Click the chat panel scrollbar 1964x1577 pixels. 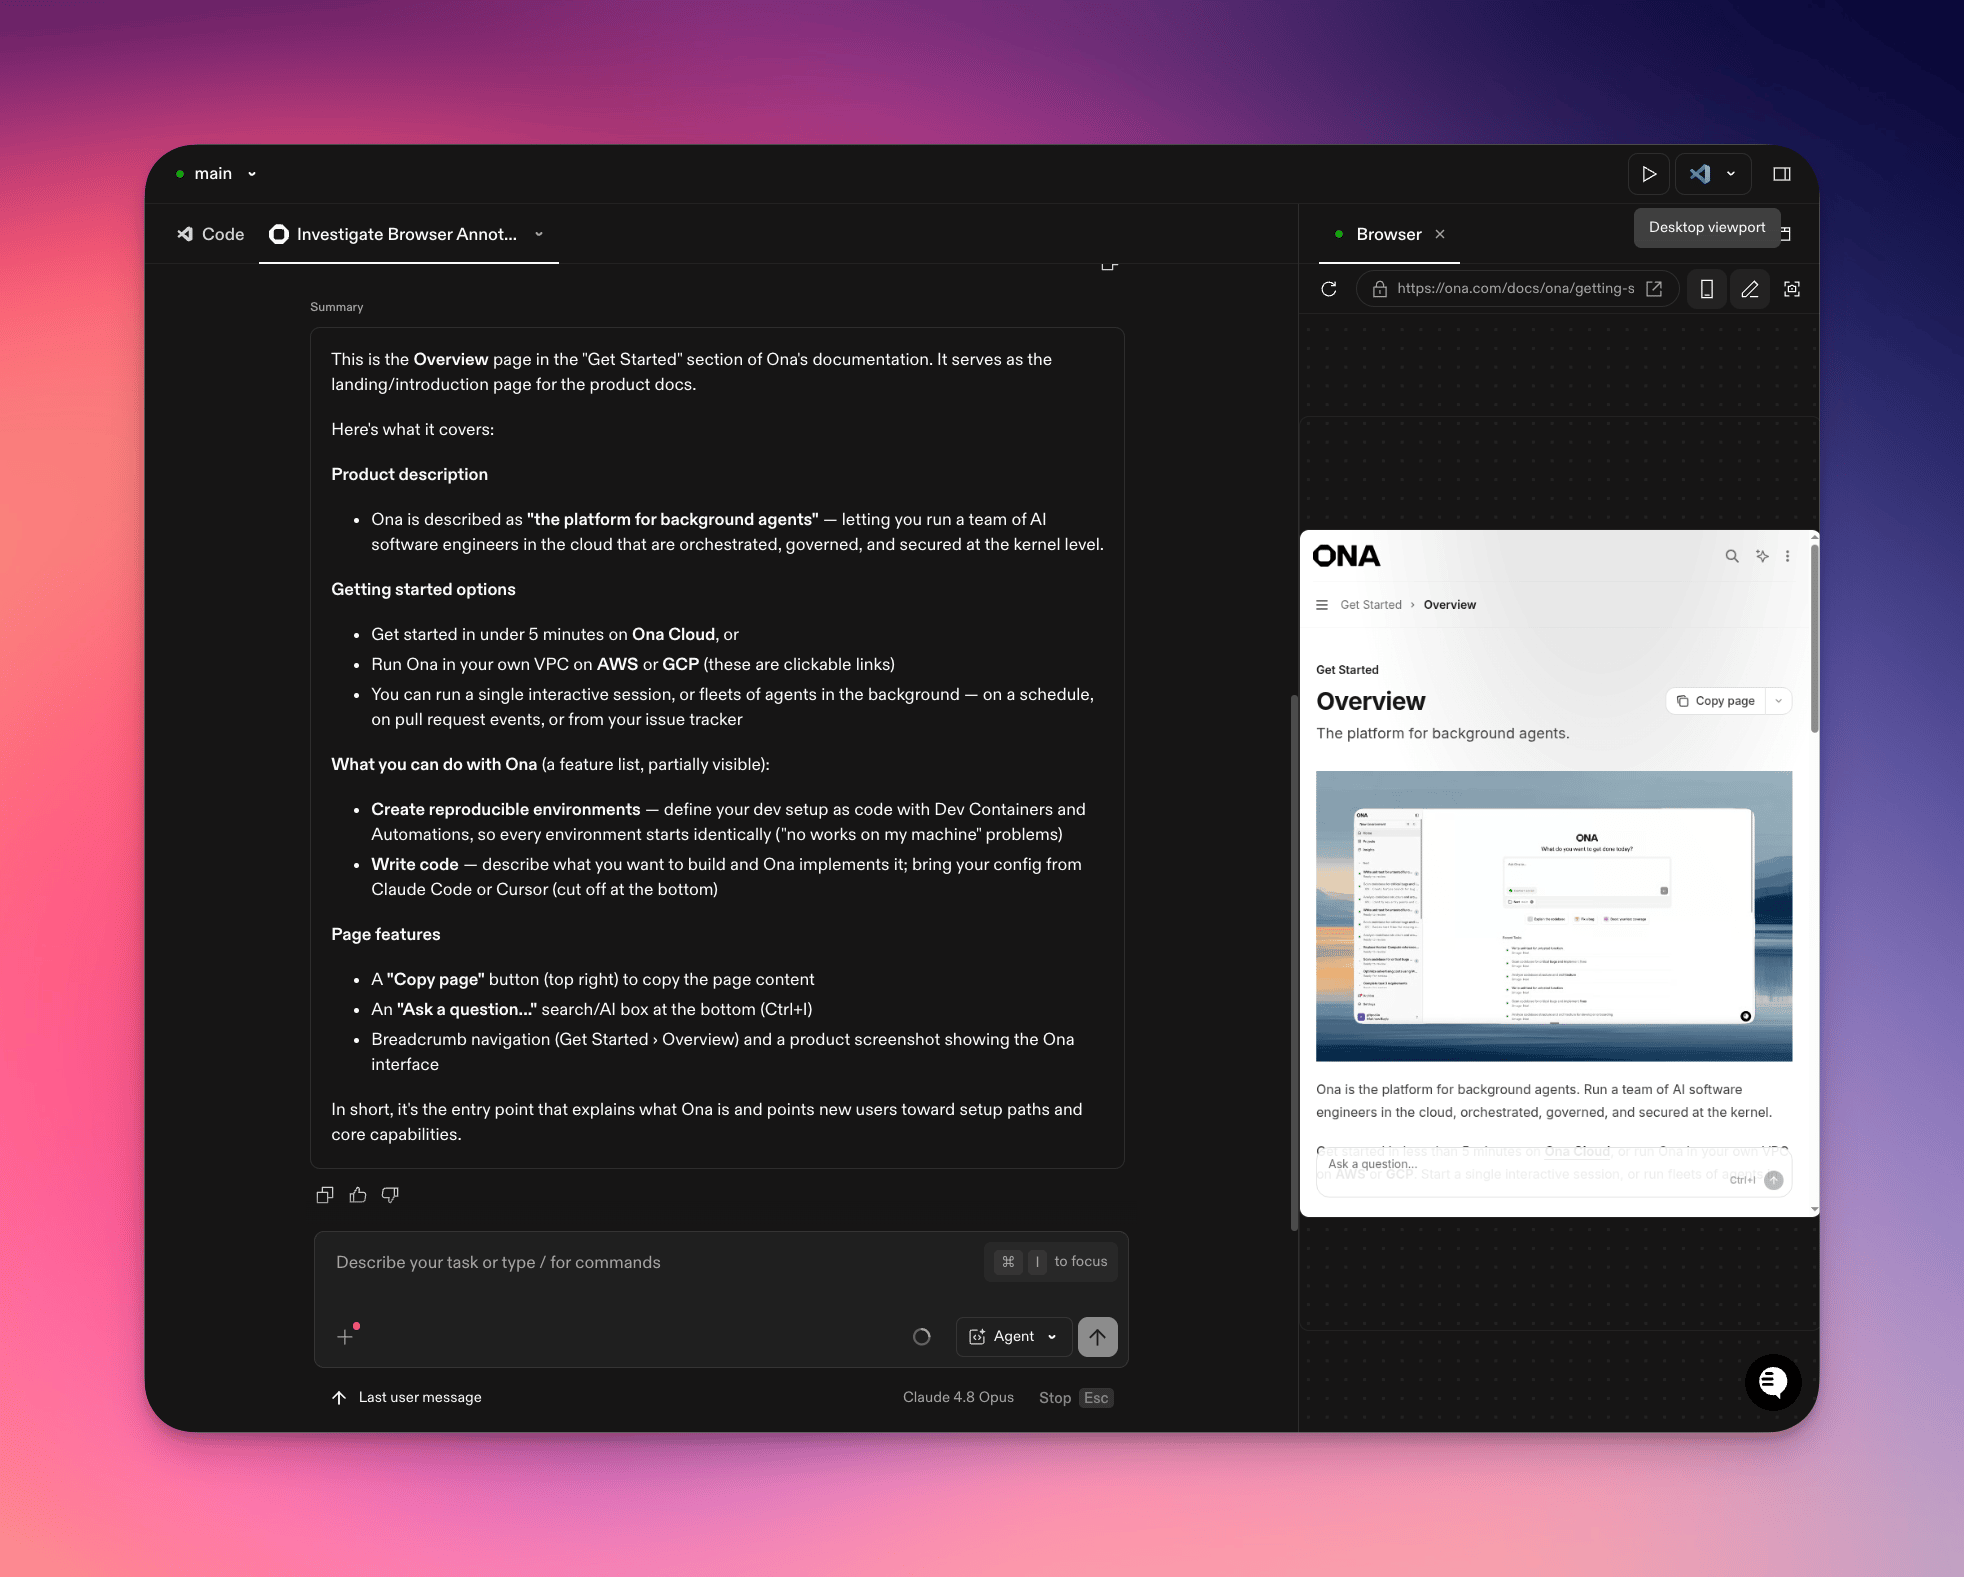click(x=1294, y=961)
